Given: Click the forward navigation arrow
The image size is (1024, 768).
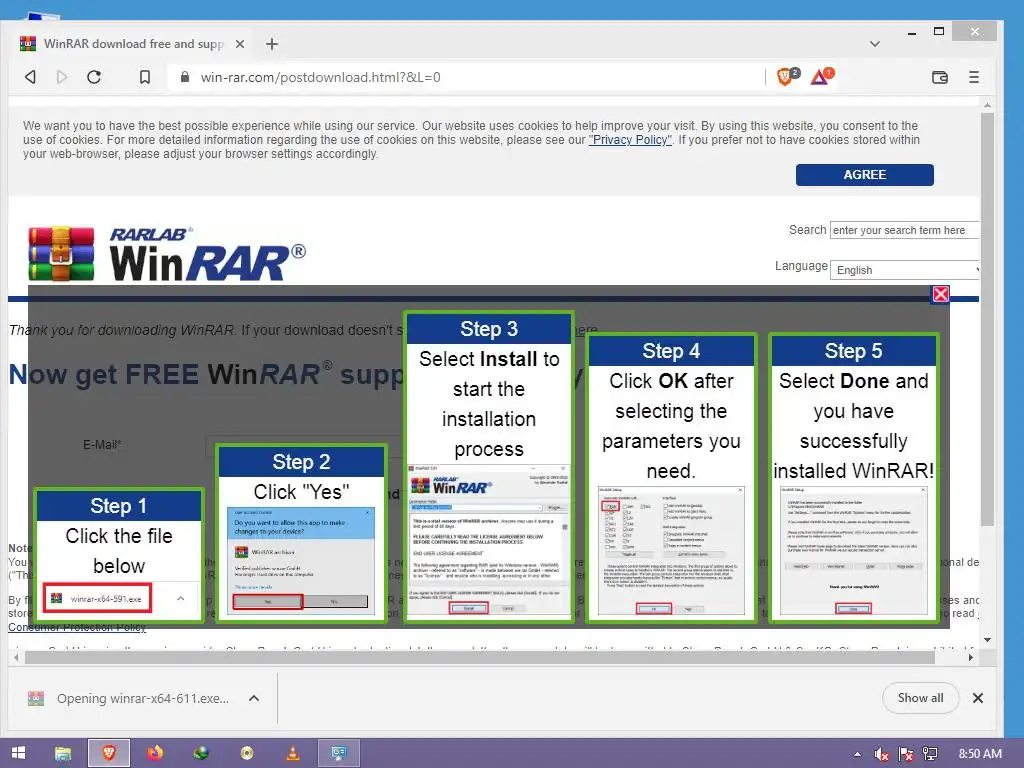Looking at the screenshot, I should coord(62,77).
